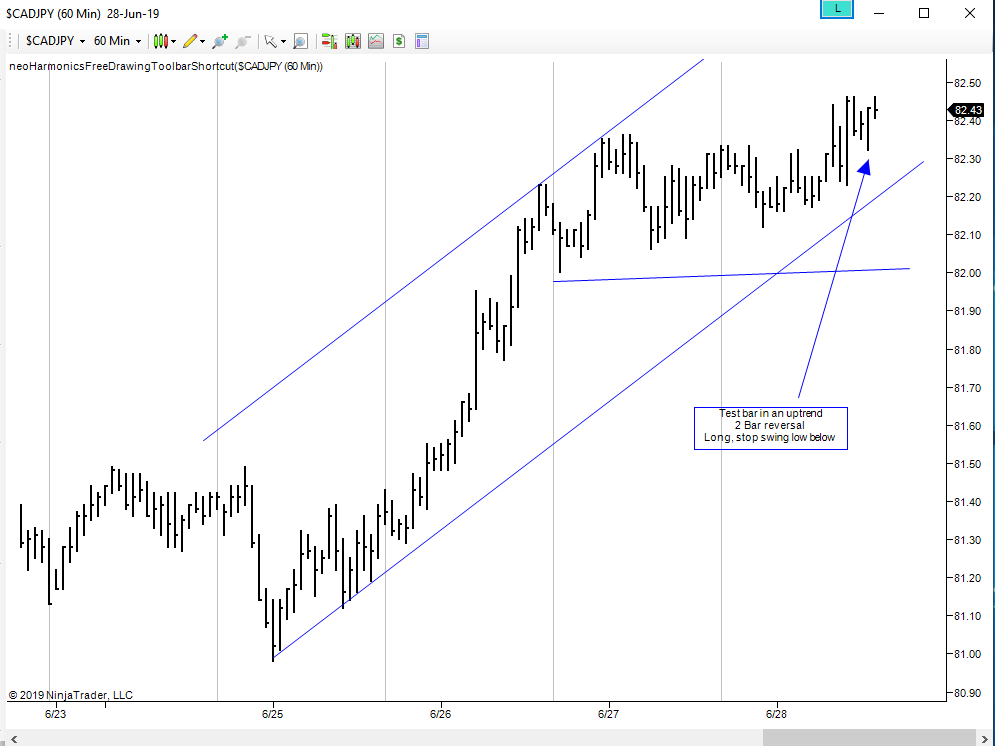Click the 82.00 price axis label
The height and width of the screenshot is (746, 995).
click(967, 273)
